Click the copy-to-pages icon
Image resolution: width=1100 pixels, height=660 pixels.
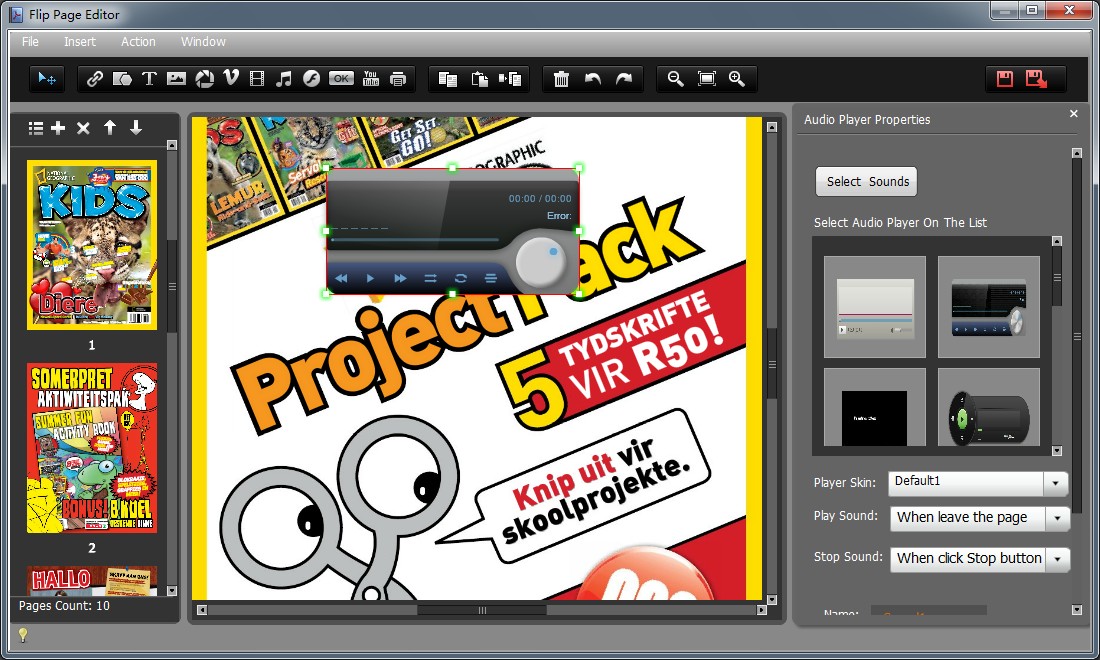(x=510, y=79)
